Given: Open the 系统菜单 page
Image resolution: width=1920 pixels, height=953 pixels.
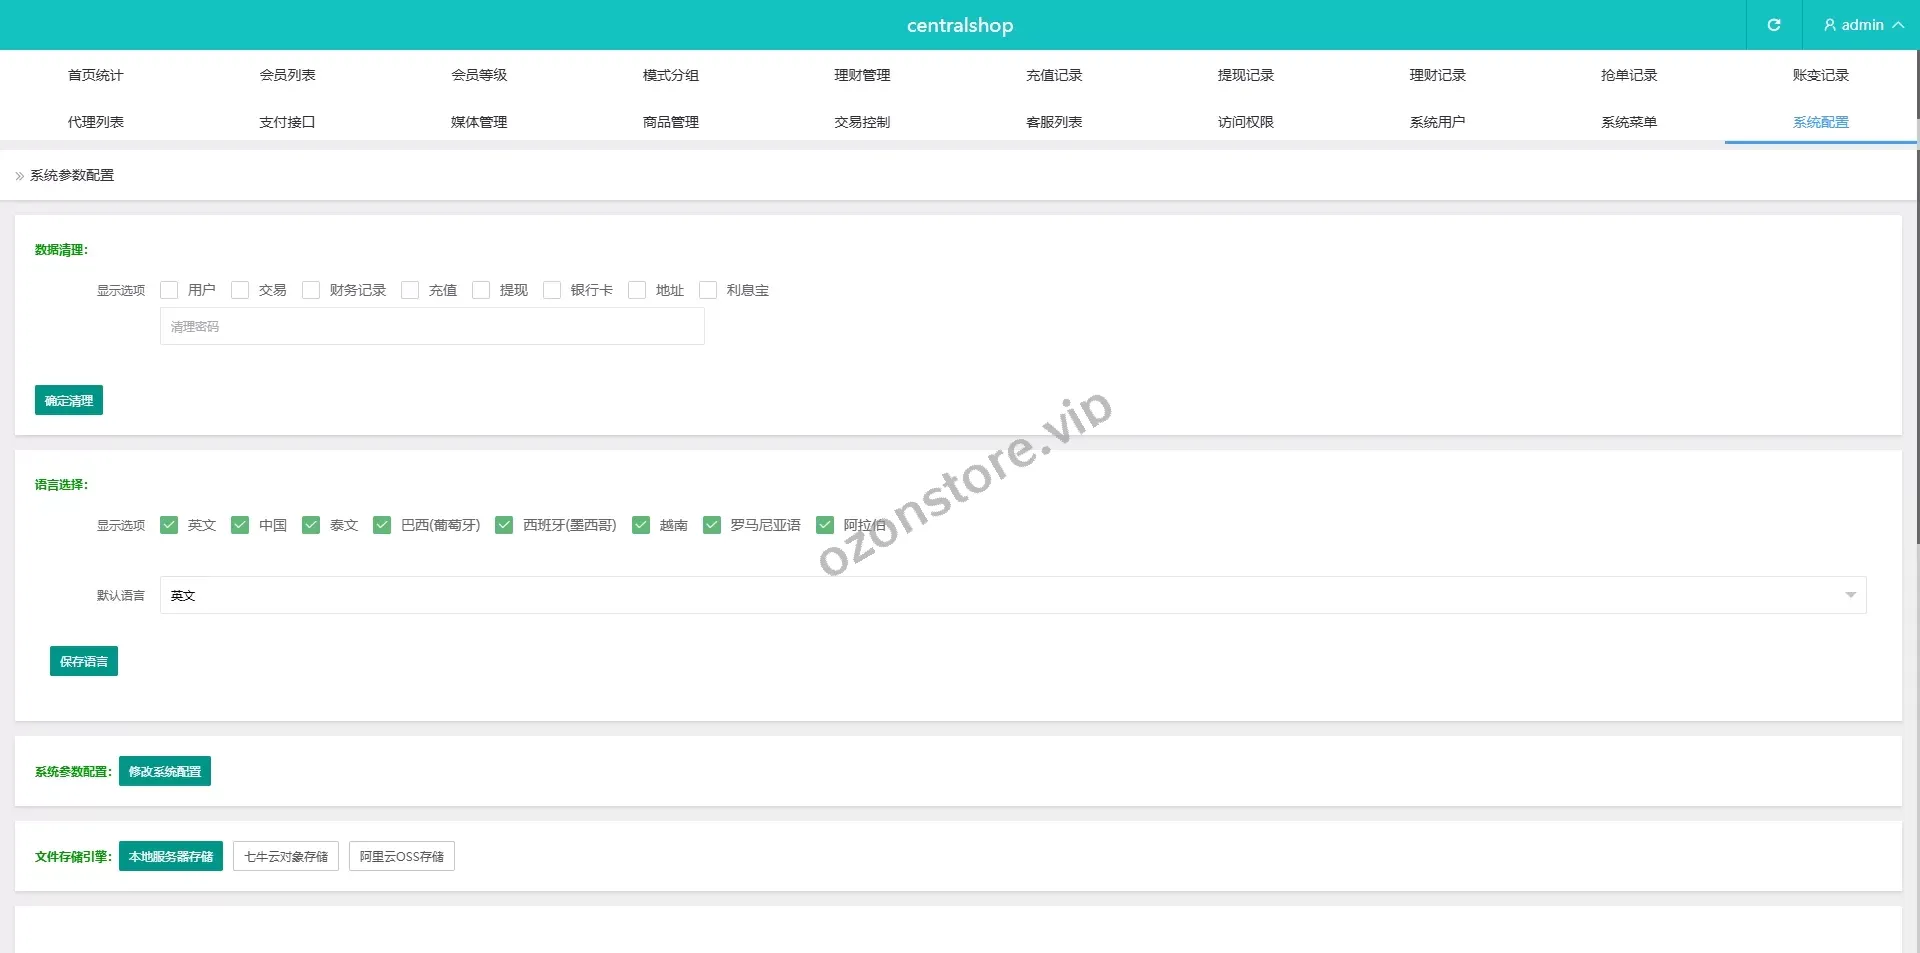Looking at the screenshot, I should (1628, 121).
